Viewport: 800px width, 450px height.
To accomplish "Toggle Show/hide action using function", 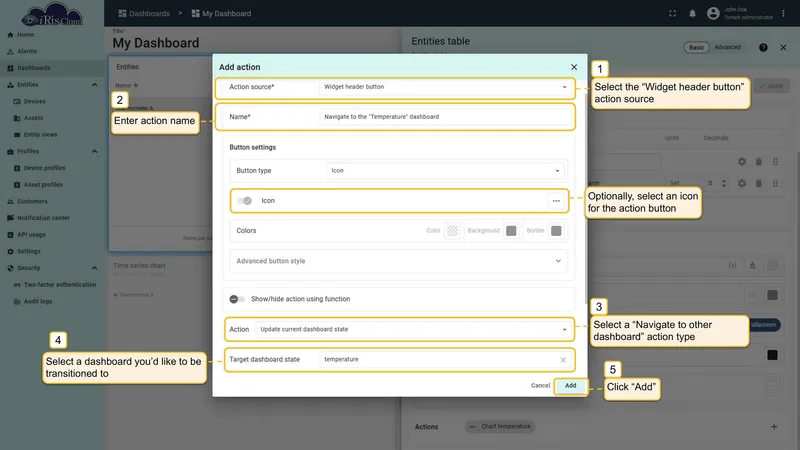I will coord(237,299).
